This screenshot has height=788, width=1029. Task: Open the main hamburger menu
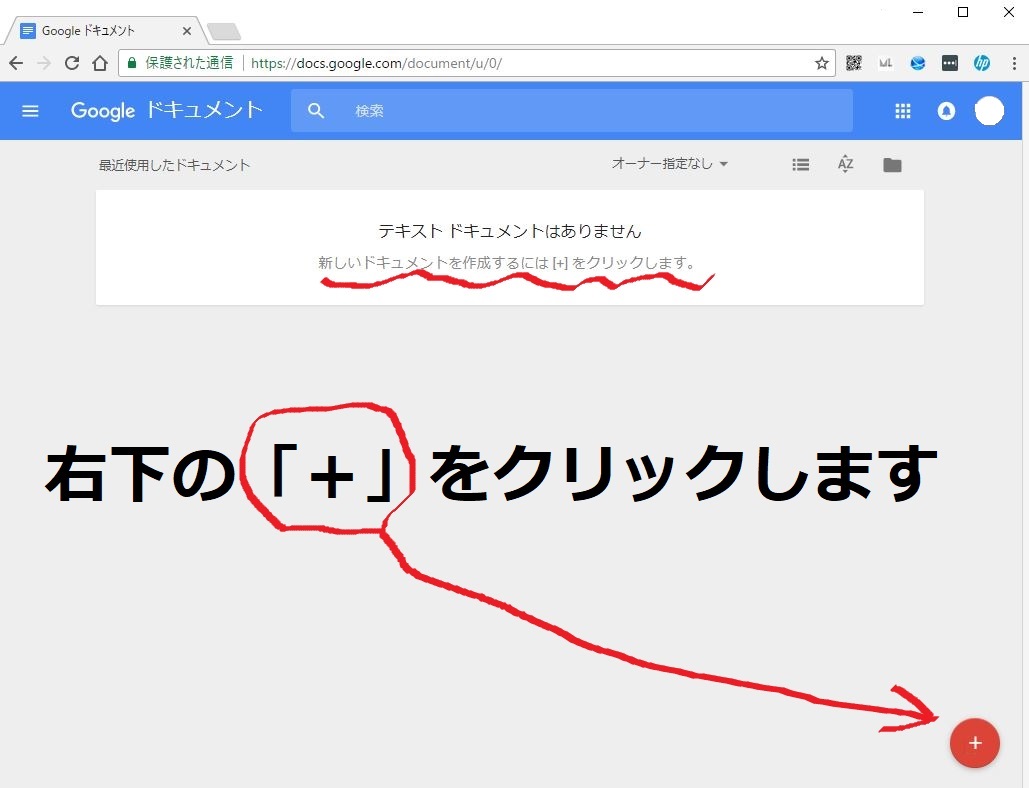coord(30,111)
